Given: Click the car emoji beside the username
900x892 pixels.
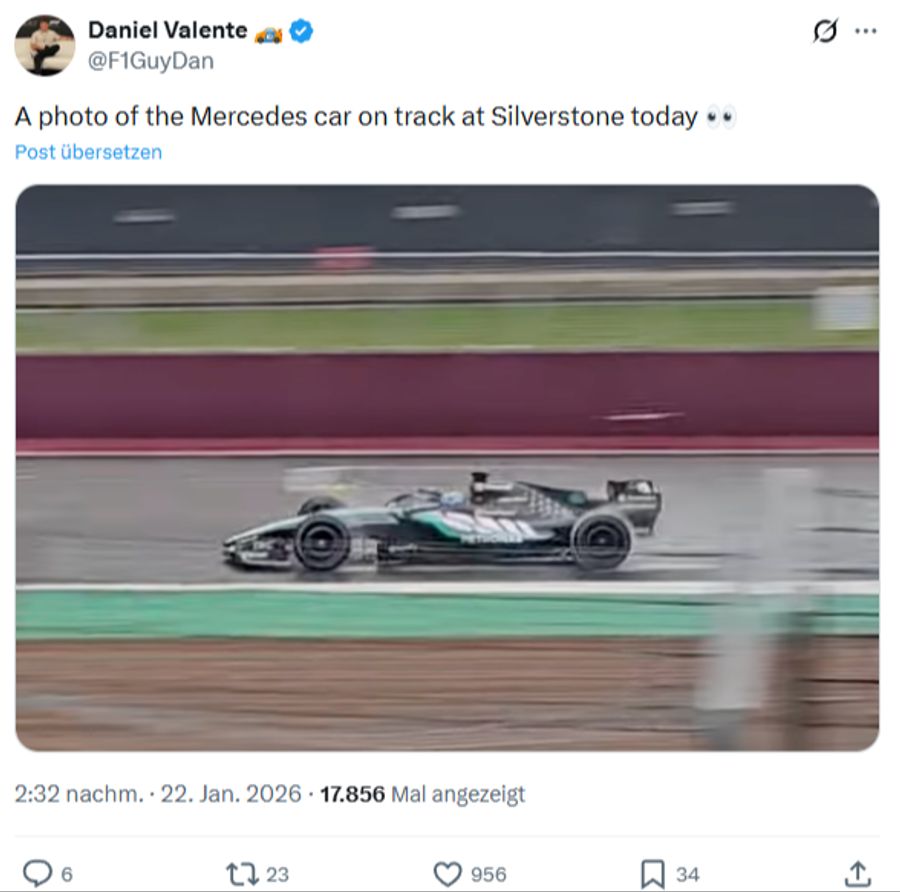Looking at the screenshot, I should [x=270, y=33].
